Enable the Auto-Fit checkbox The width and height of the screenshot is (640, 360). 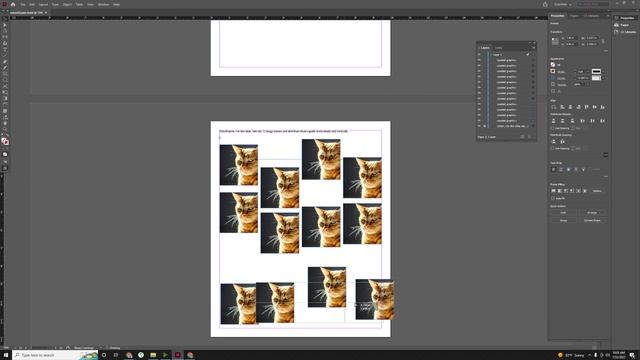point(553,198)
